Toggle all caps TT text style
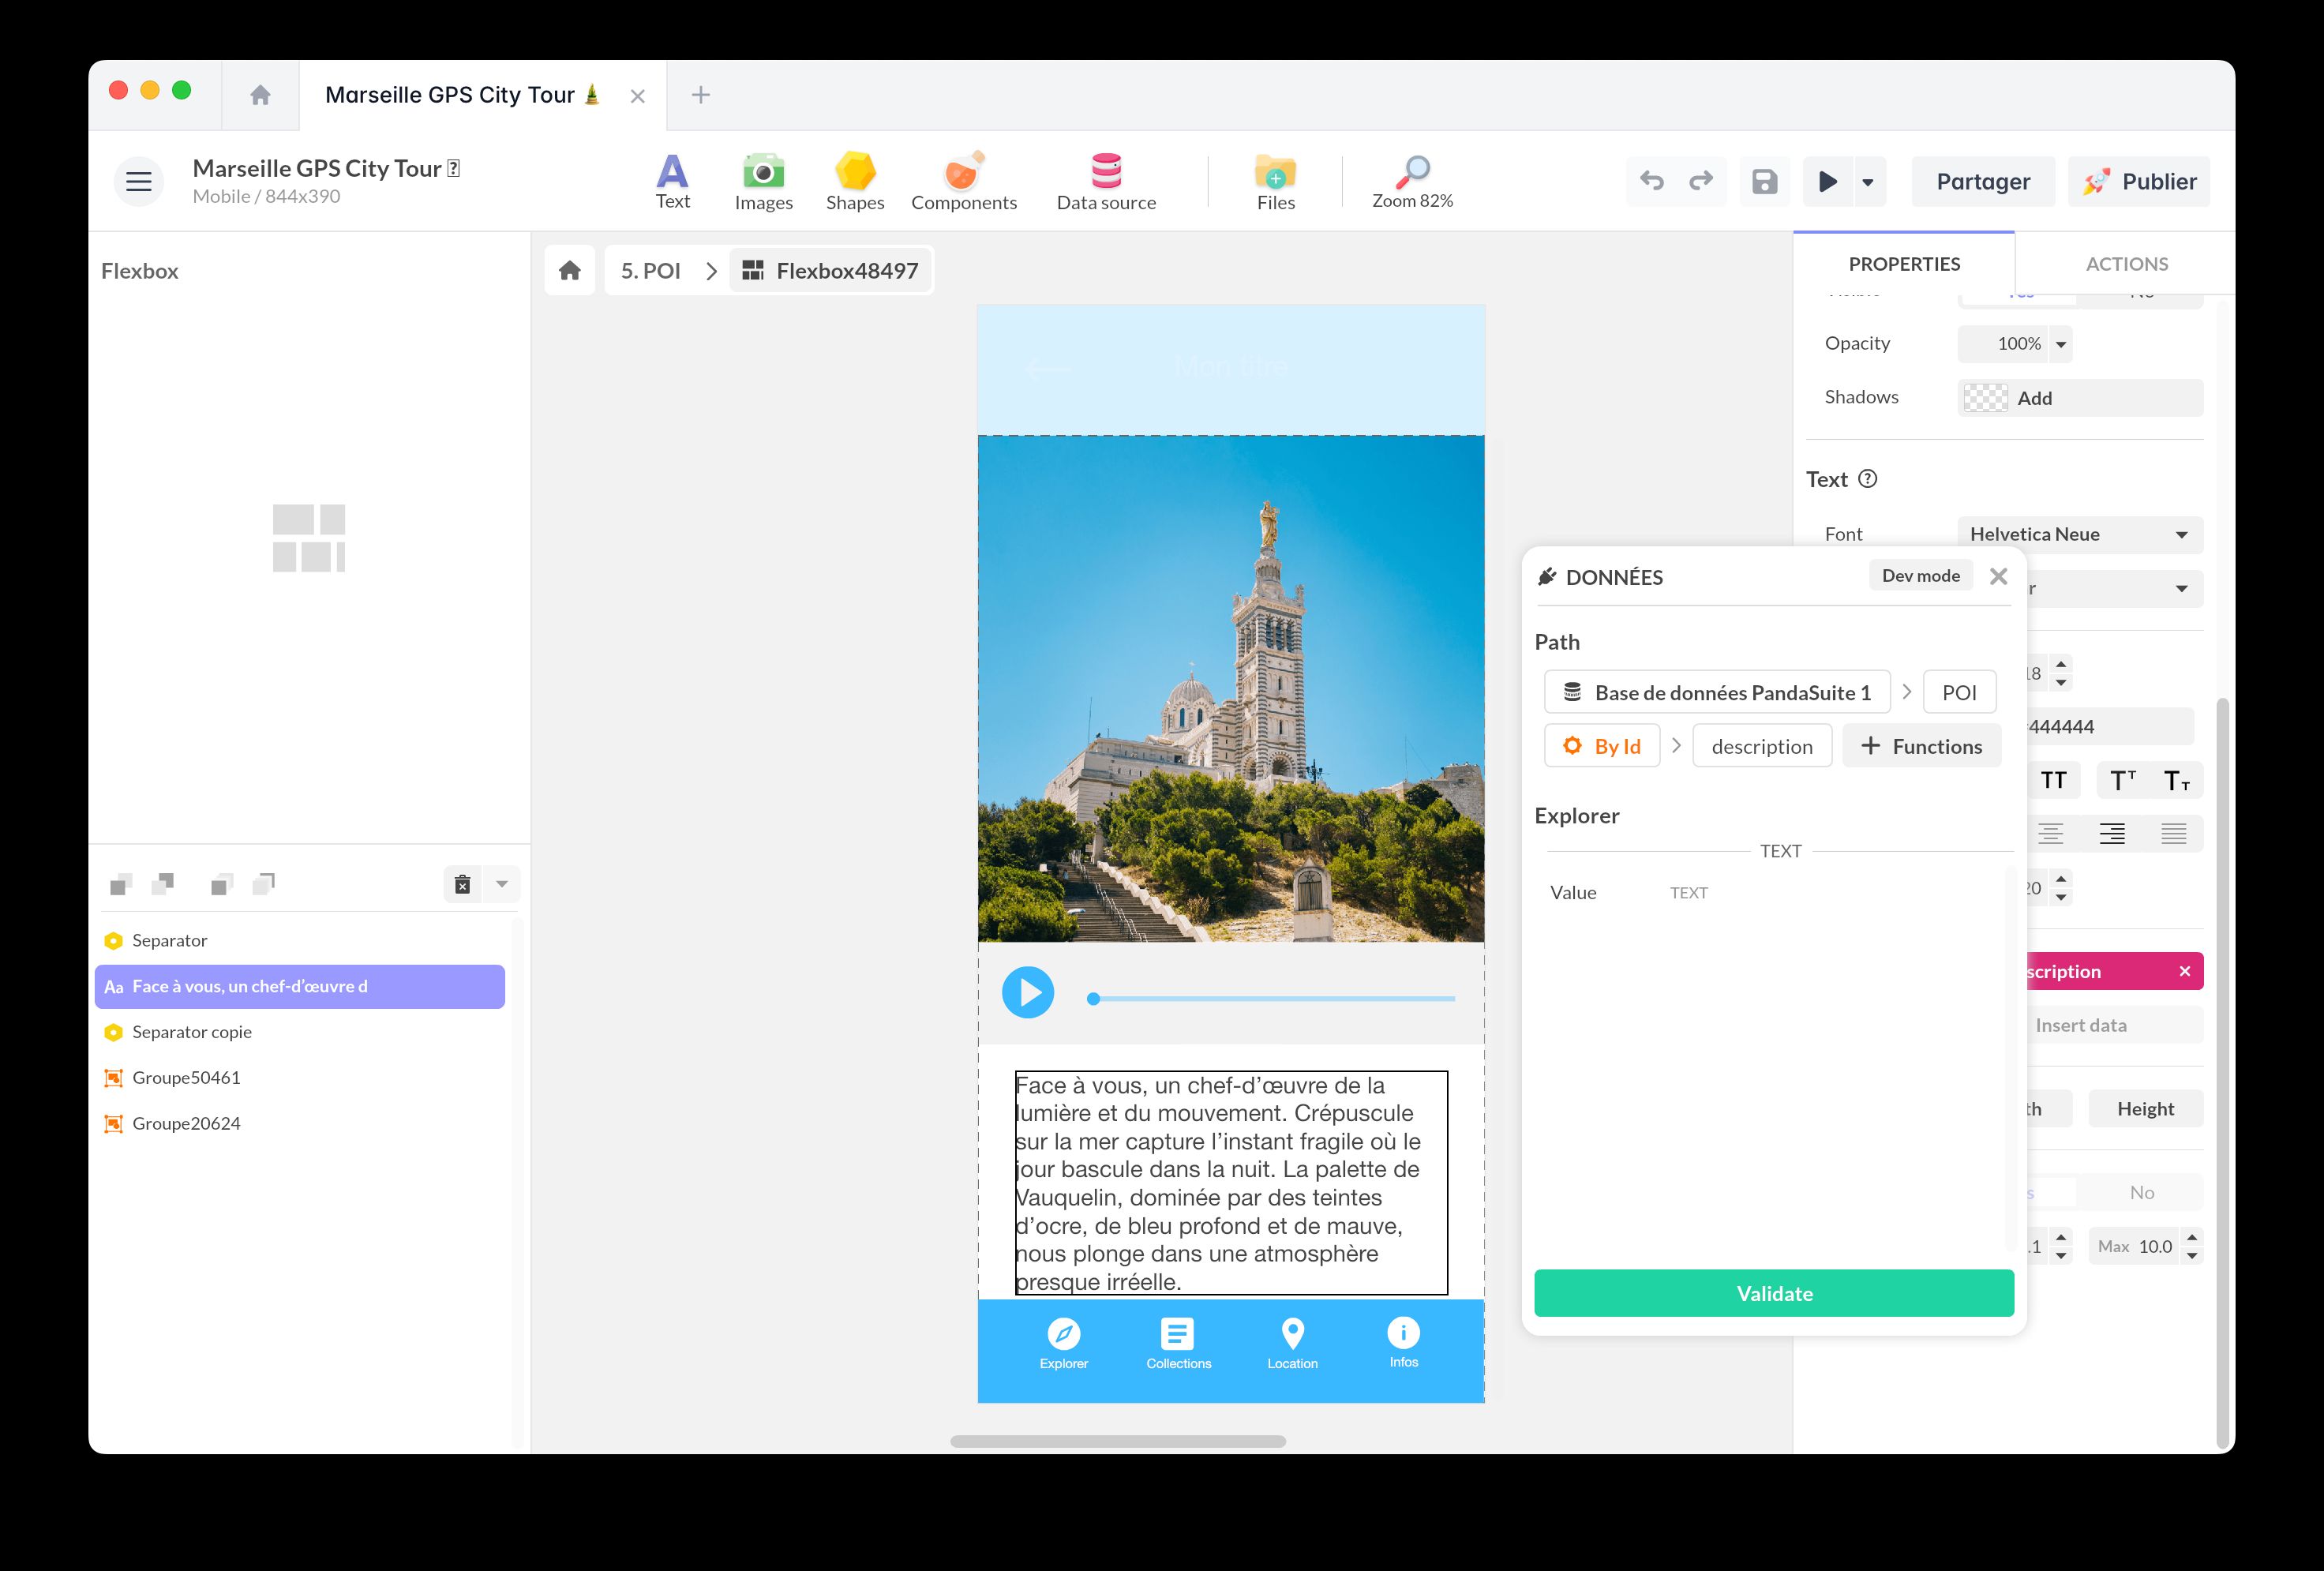This screenshot has width=2324, height=1571. coord(2053,780)
